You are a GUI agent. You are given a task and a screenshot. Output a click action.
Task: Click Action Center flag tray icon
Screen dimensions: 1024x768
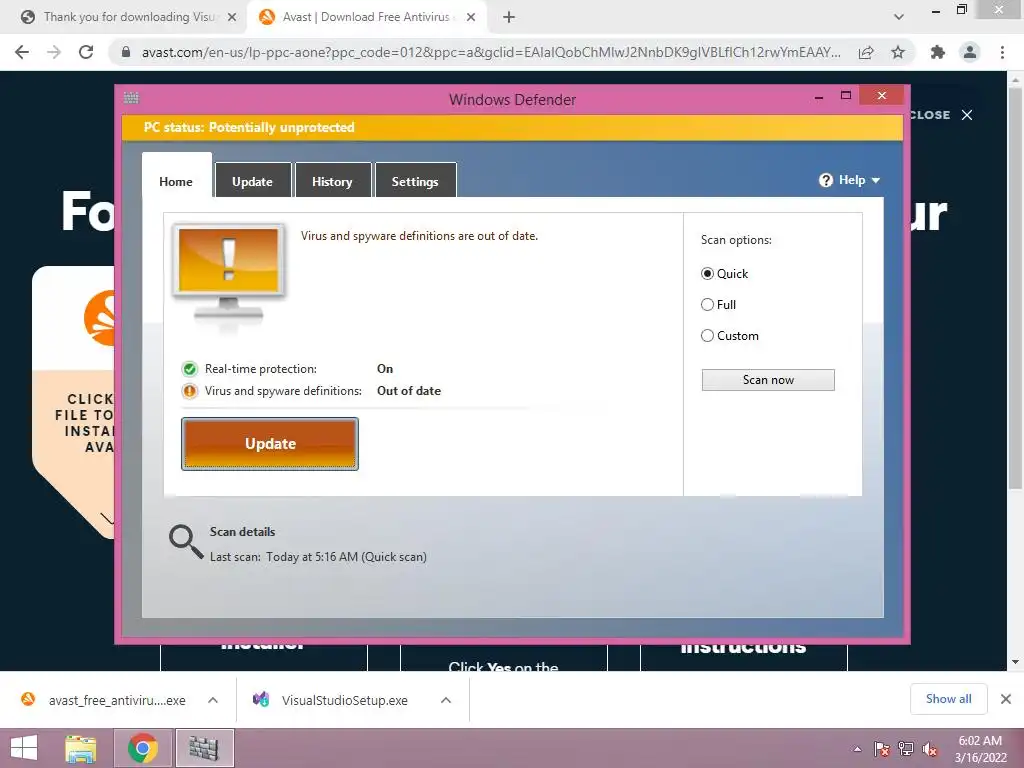(881, 749)
